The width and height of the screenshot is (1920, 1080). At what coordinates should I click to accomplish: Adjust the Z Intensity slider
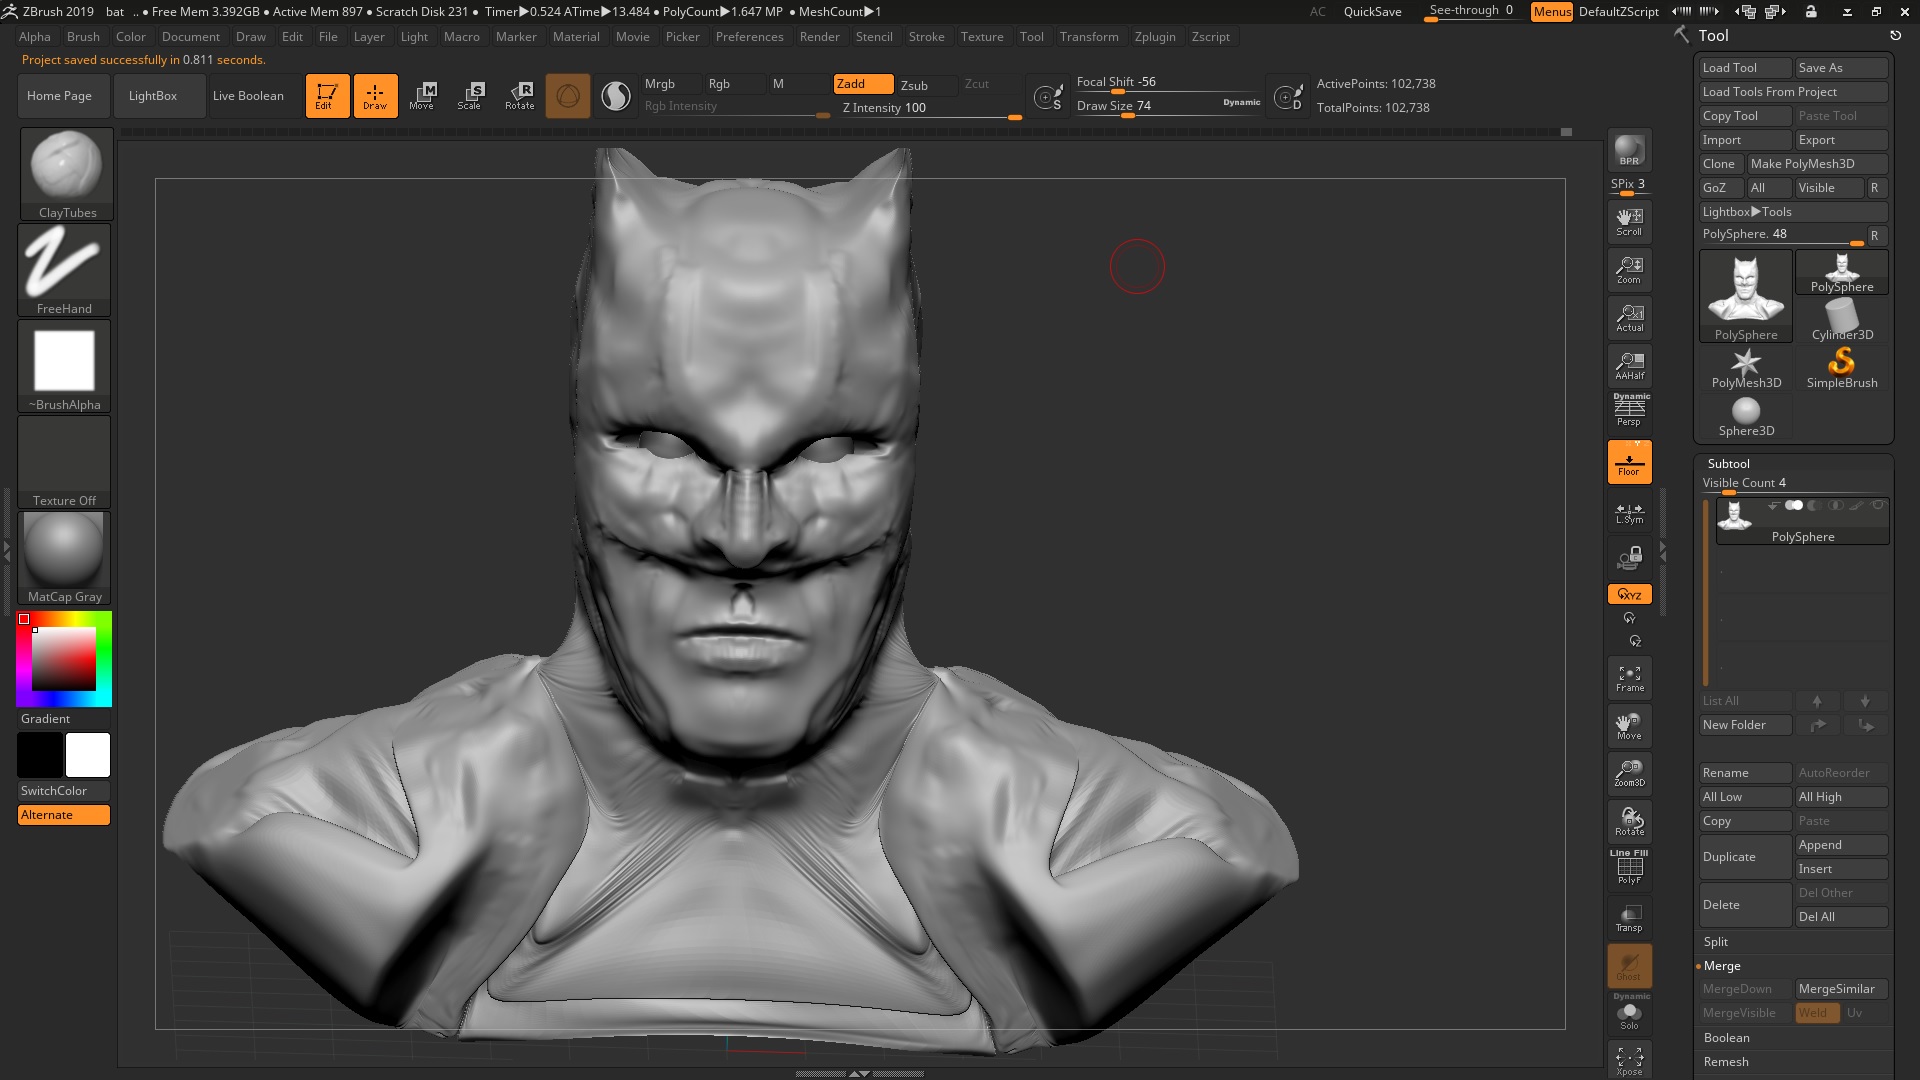tap(932, 108)
